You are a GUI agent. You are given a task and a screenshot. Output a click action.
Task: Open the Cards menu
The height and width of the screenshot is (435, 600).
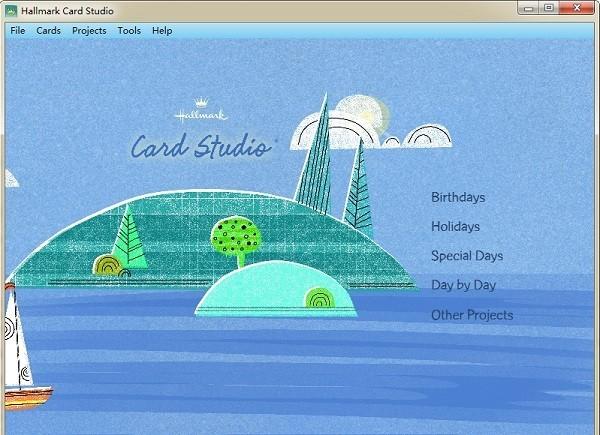pos(49,31)
